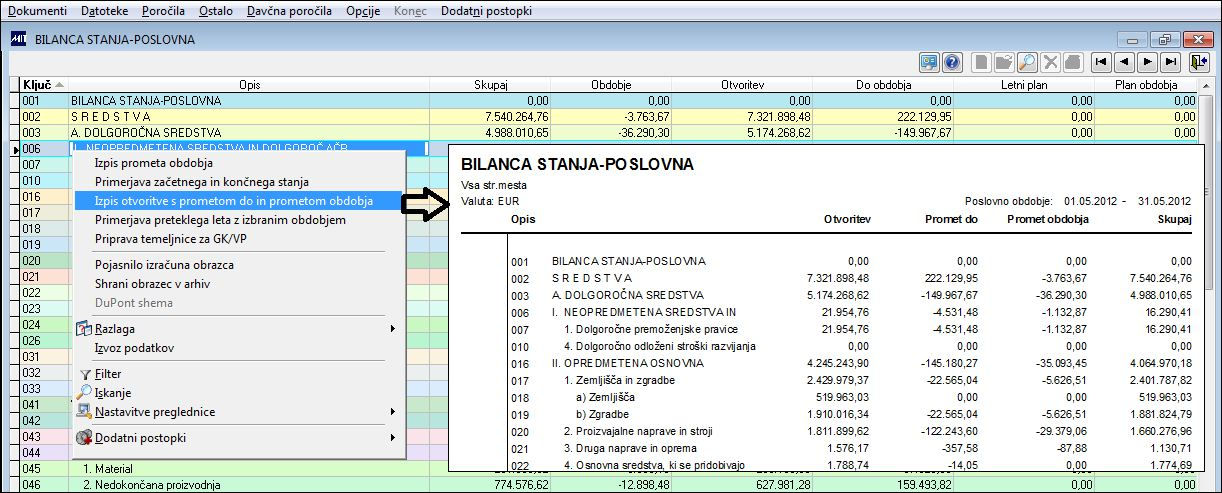Click the Do obdobja column header
1222x493 pixels.
click(884, 85)
